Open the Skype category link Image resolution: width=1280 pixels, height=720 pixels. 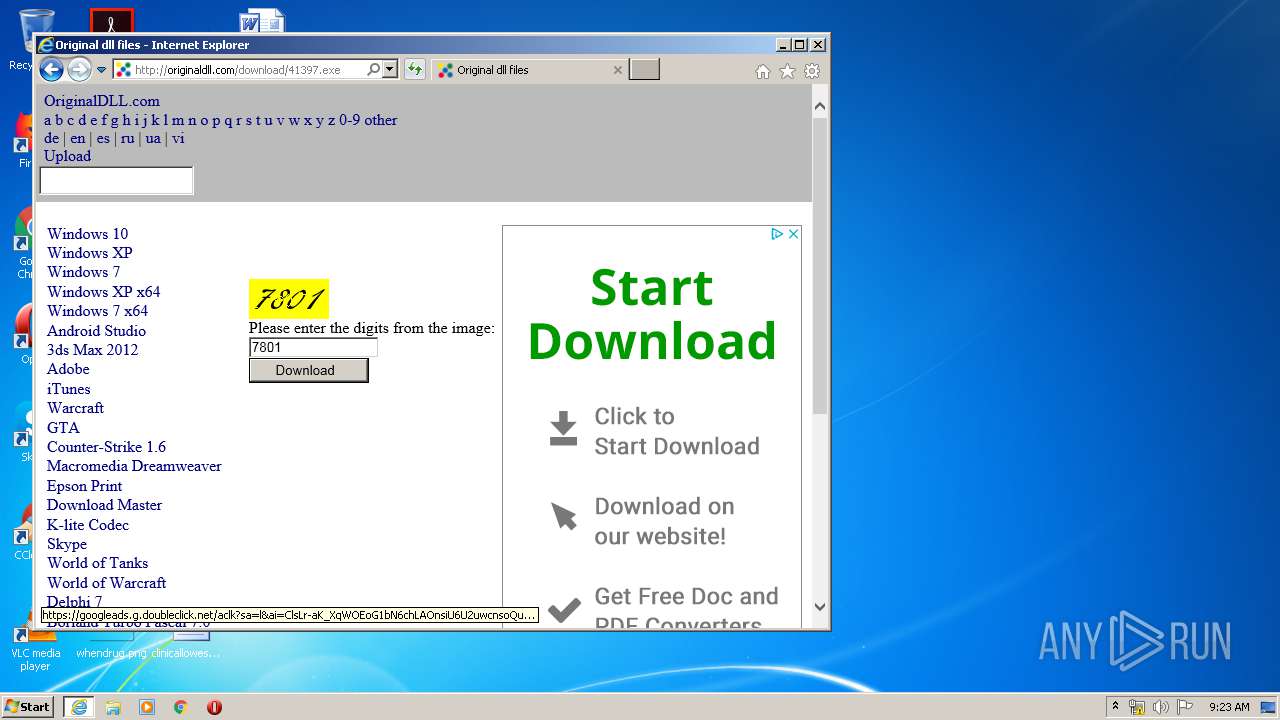pos(67,544)
